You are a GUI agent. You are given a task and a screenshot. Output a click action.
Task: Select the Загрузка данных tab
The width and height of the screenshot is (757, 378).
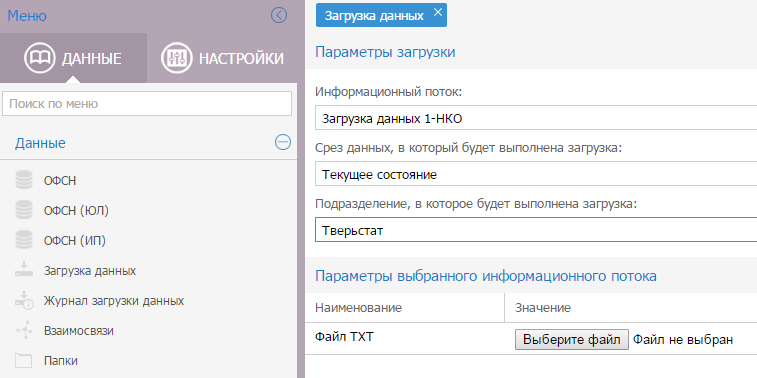[374, 15]
